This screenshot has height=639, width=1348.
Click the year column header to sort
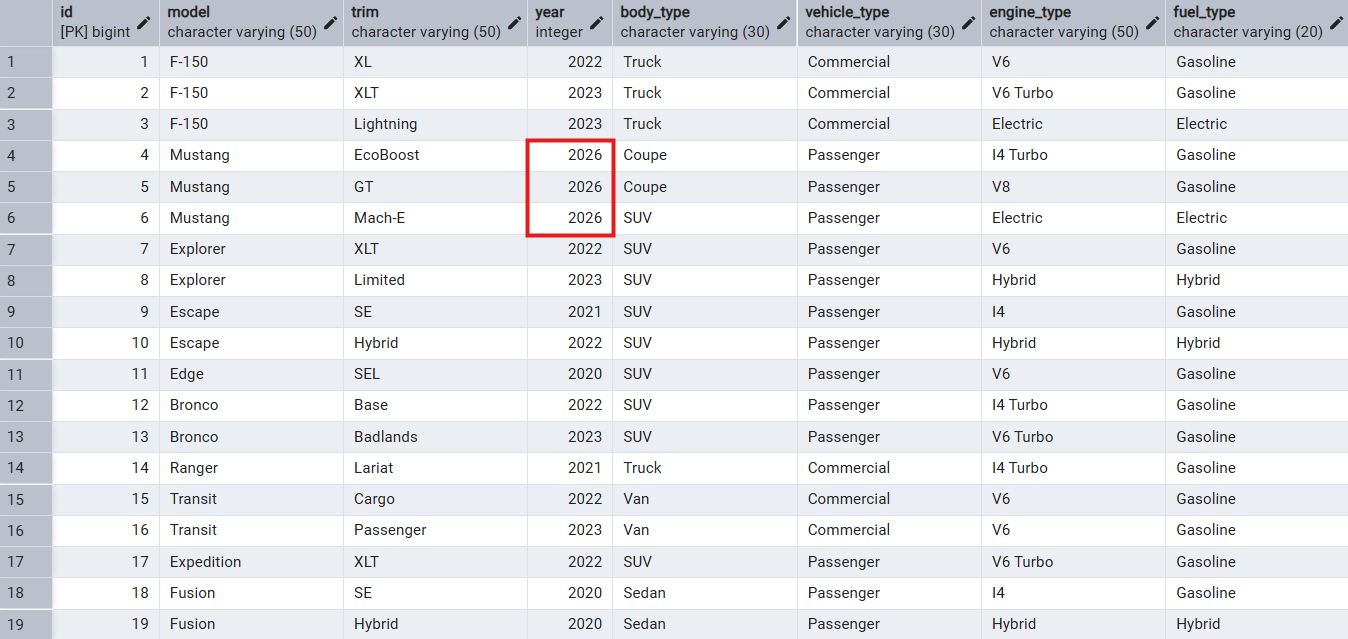[550, 12]
